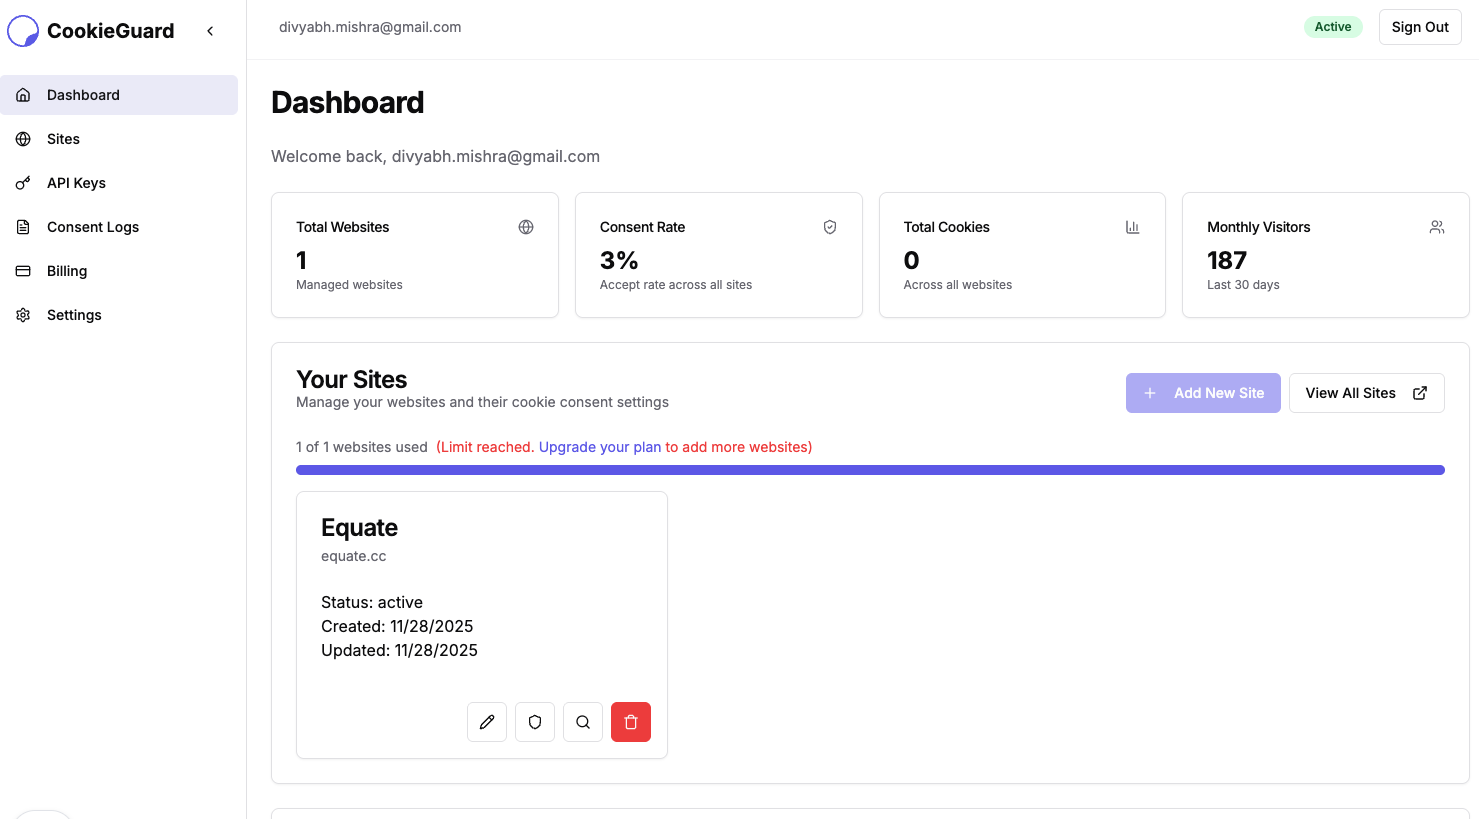
Task: Click the Total Cookies bar chart icon
Action: tap(1132, 227)
